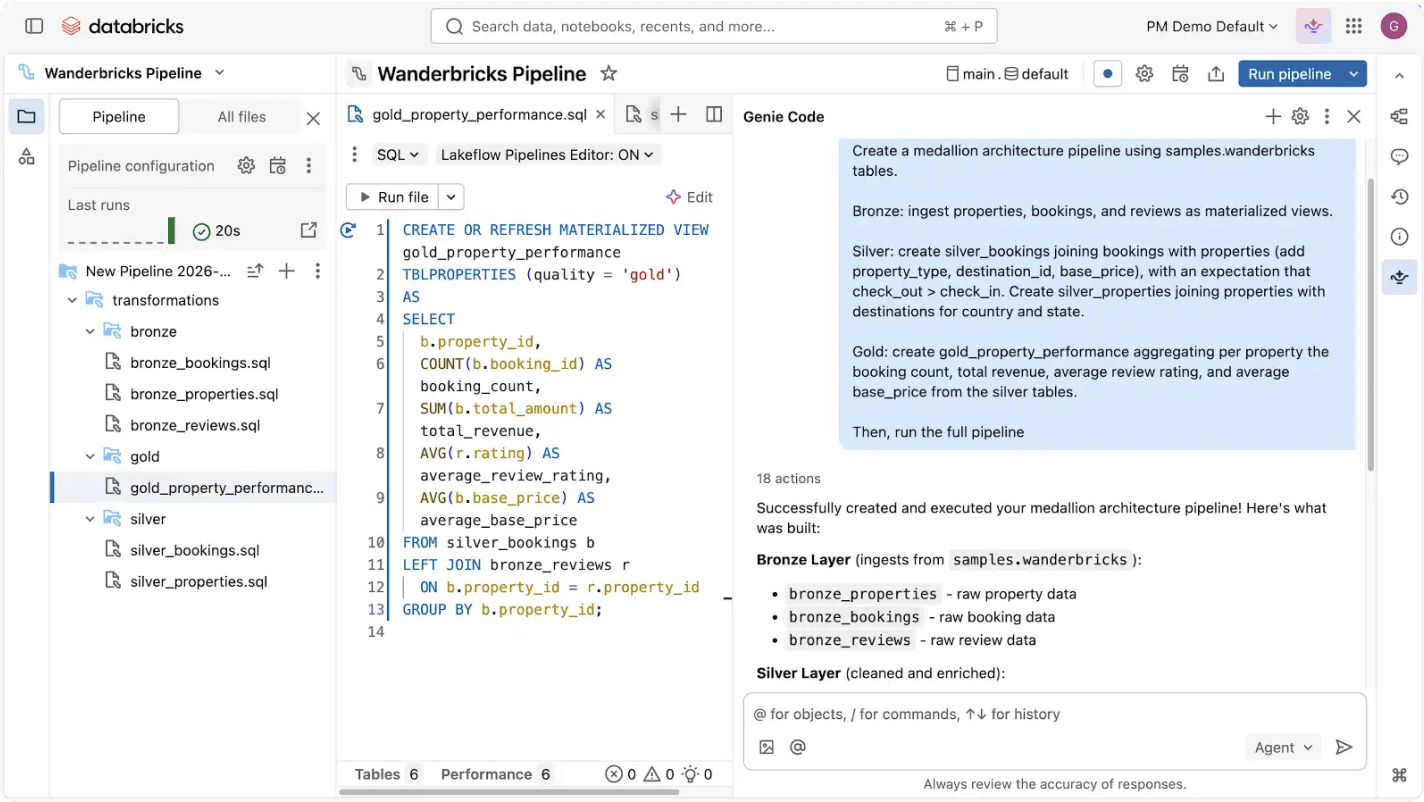The height and width of the screenshot is (802, 1424).
Task: Switch to the All files tab
Action: [240, 116]
